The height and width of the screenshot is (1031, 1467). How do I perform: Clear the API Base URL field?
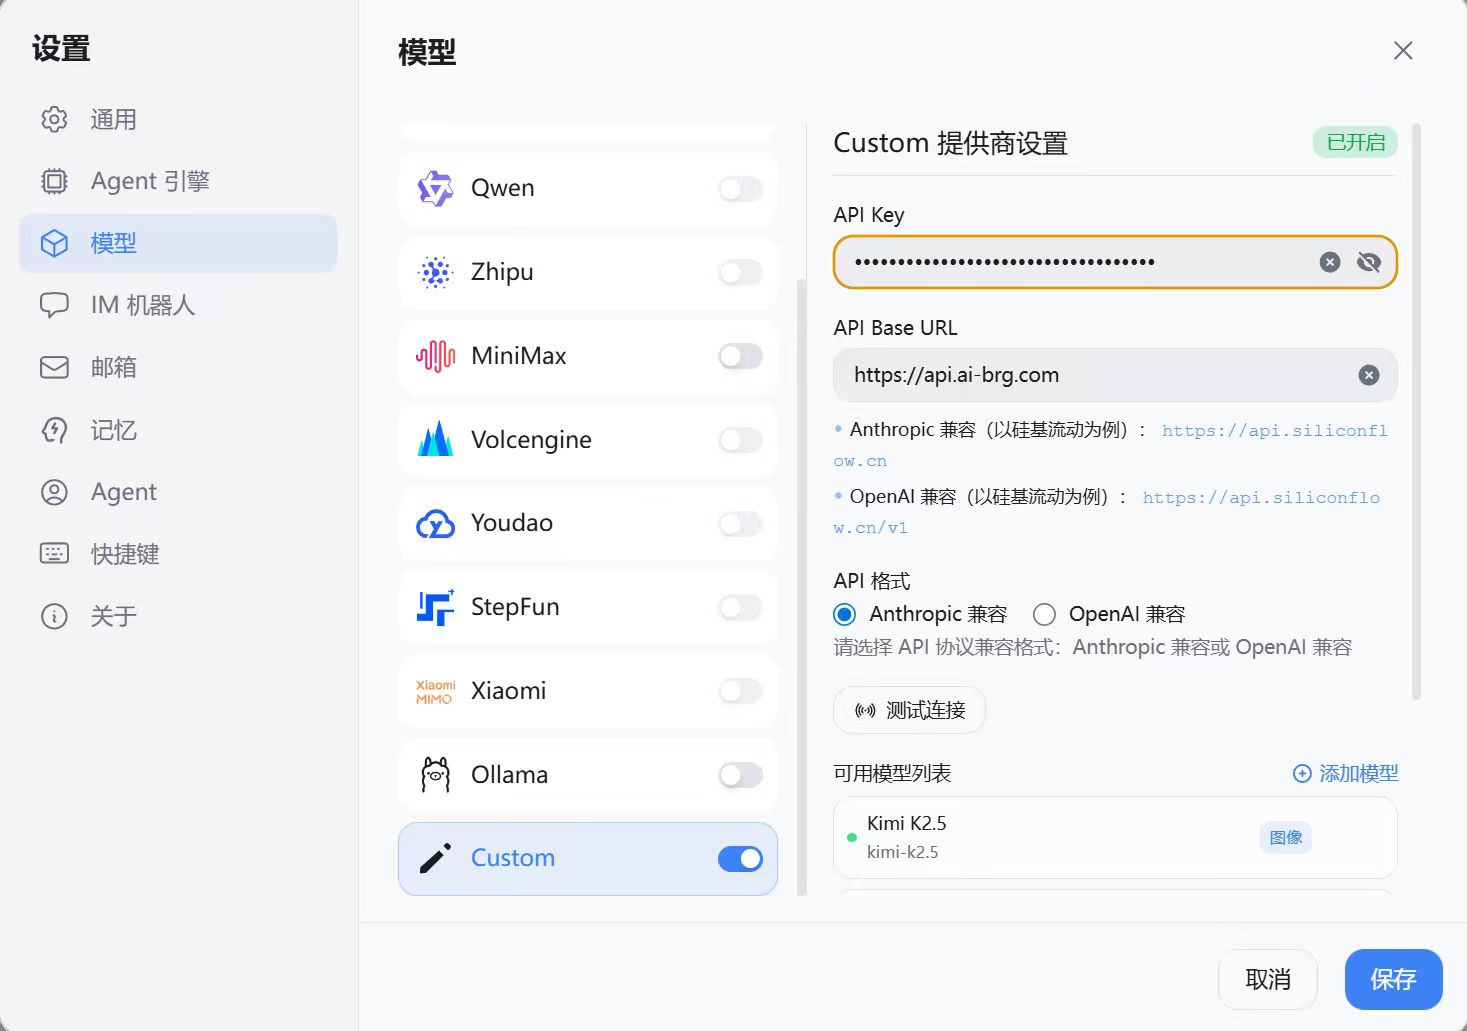click(1369, 375)
